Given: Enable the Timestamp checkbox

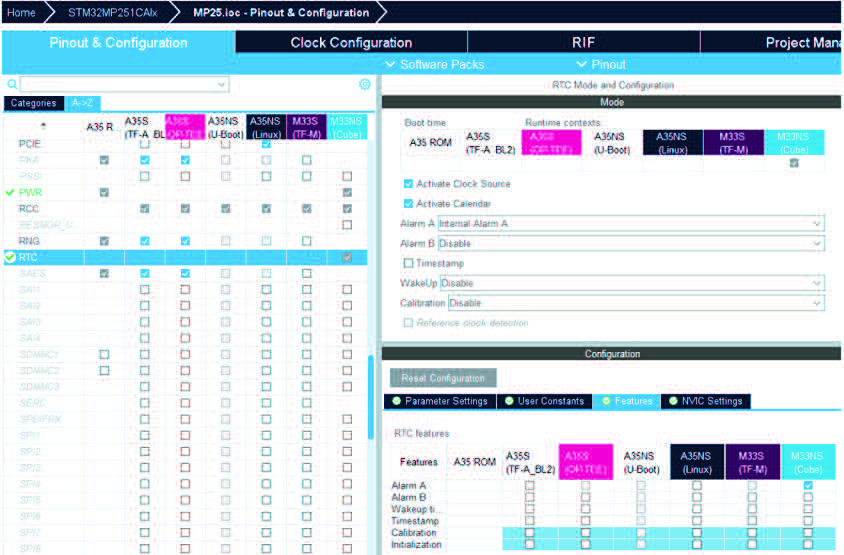Looking at the screenshot, I should point(409,263).
